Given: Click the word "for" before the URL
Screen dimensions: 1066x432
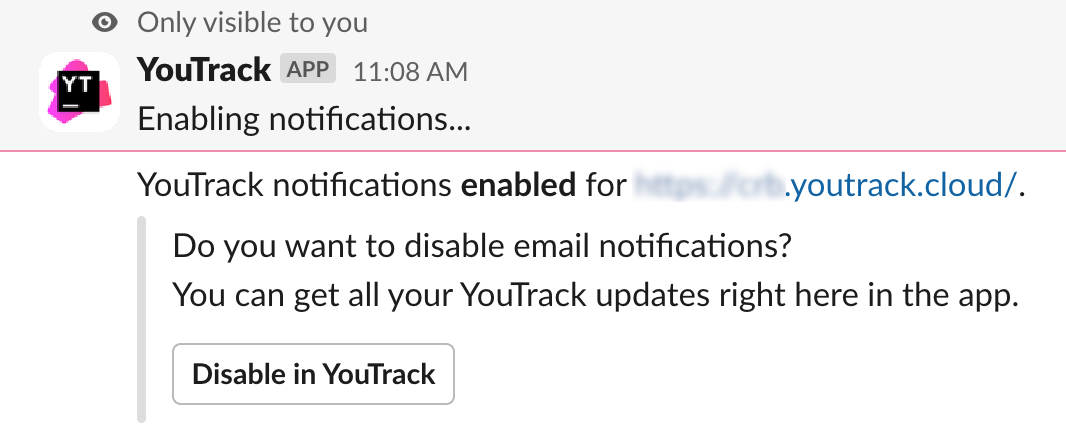Looking at the screenshot, I should (x=605, y=185).
